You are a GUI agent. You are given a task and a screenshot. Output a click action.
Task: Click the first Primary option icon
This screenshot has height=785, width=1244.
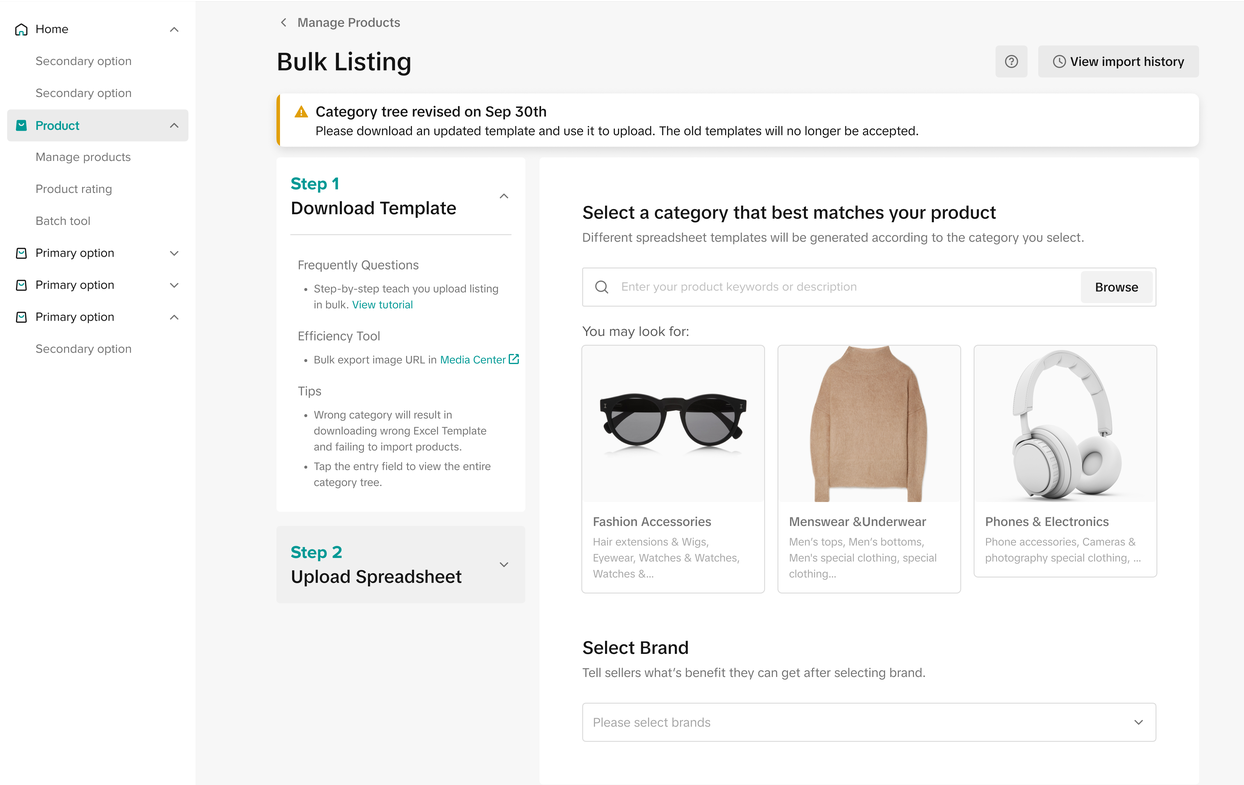pos(21,254)
